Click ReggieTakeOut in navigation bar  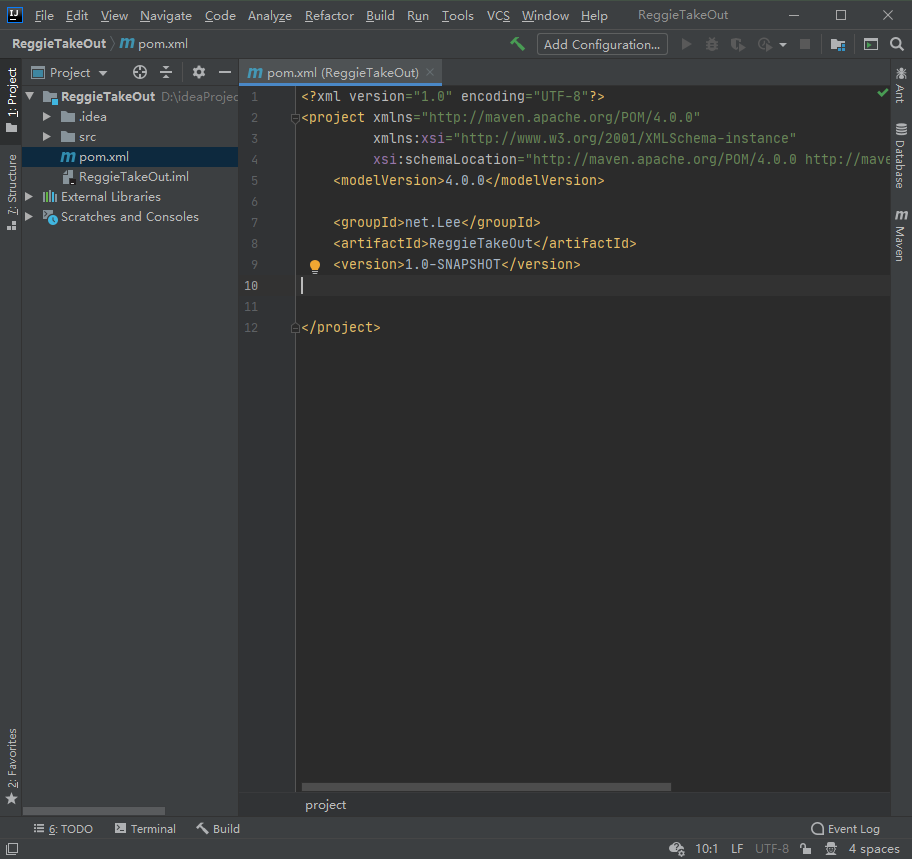coord(59,44)
